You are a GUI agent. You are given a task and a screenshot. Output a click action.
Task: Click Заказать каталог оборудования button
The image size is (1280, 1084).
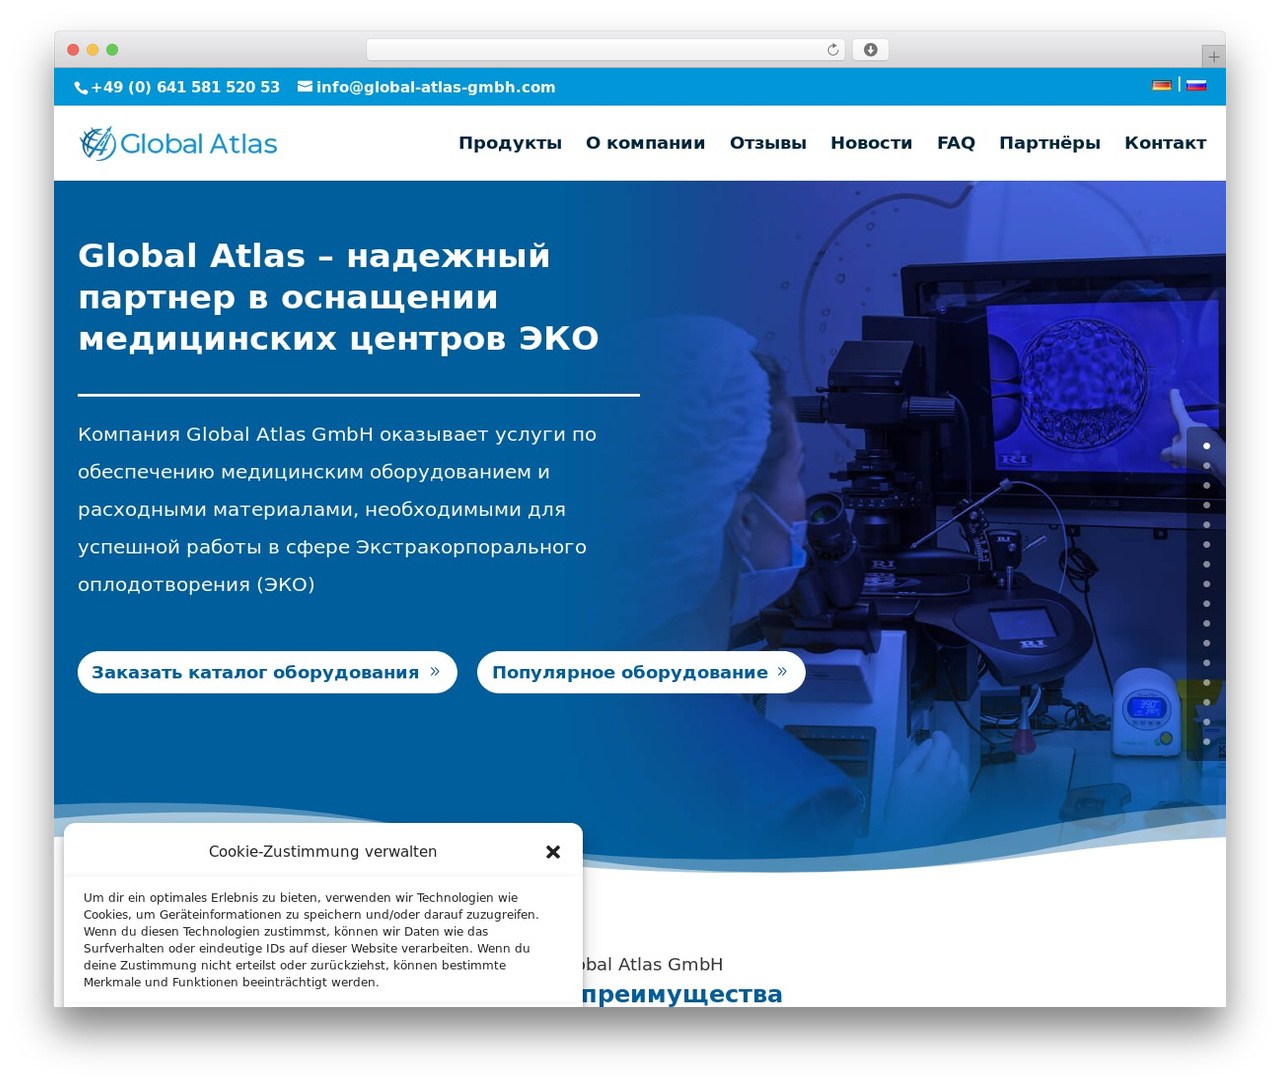coord(267,672)
